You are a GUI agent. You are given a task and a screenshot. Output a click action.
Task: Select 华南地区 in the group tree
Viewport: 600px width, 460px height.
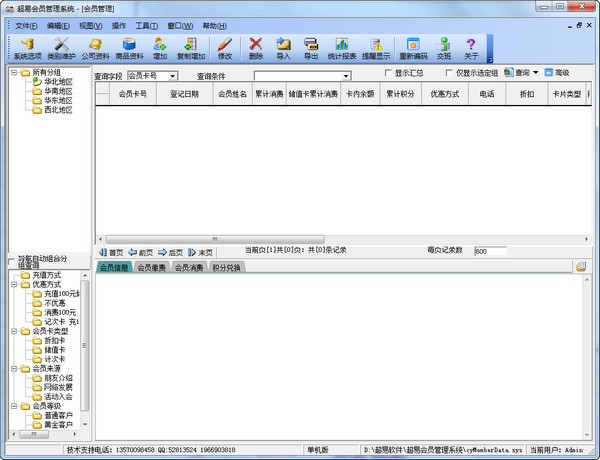click(56, 91)
